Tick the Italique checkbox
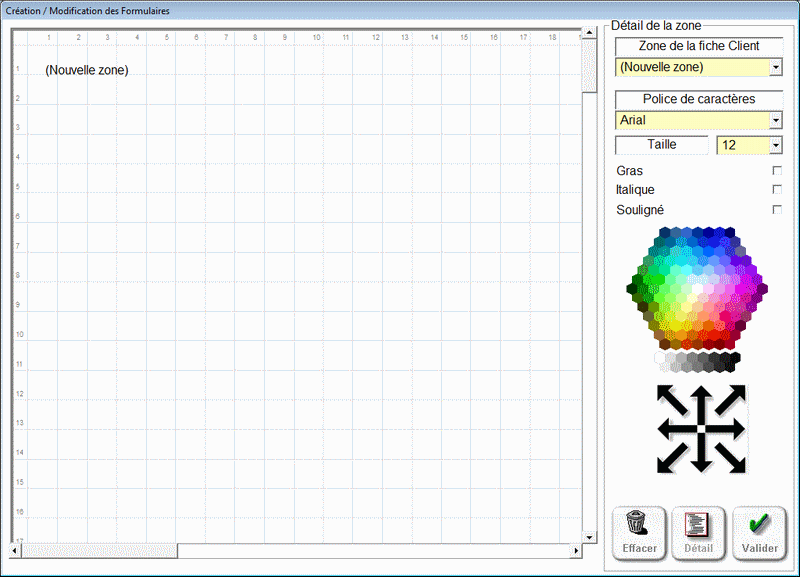The height and width of the screenshot is (577, 800). [777, 190]
